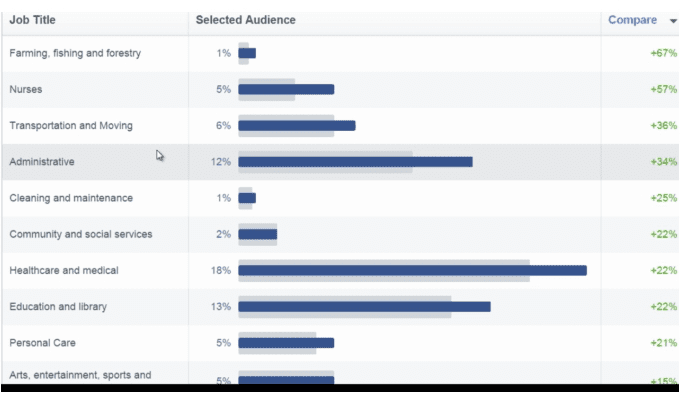
Task: Select the Farming, fishing and forestry row
Action: pyautogui.click(x=340, y=53)
